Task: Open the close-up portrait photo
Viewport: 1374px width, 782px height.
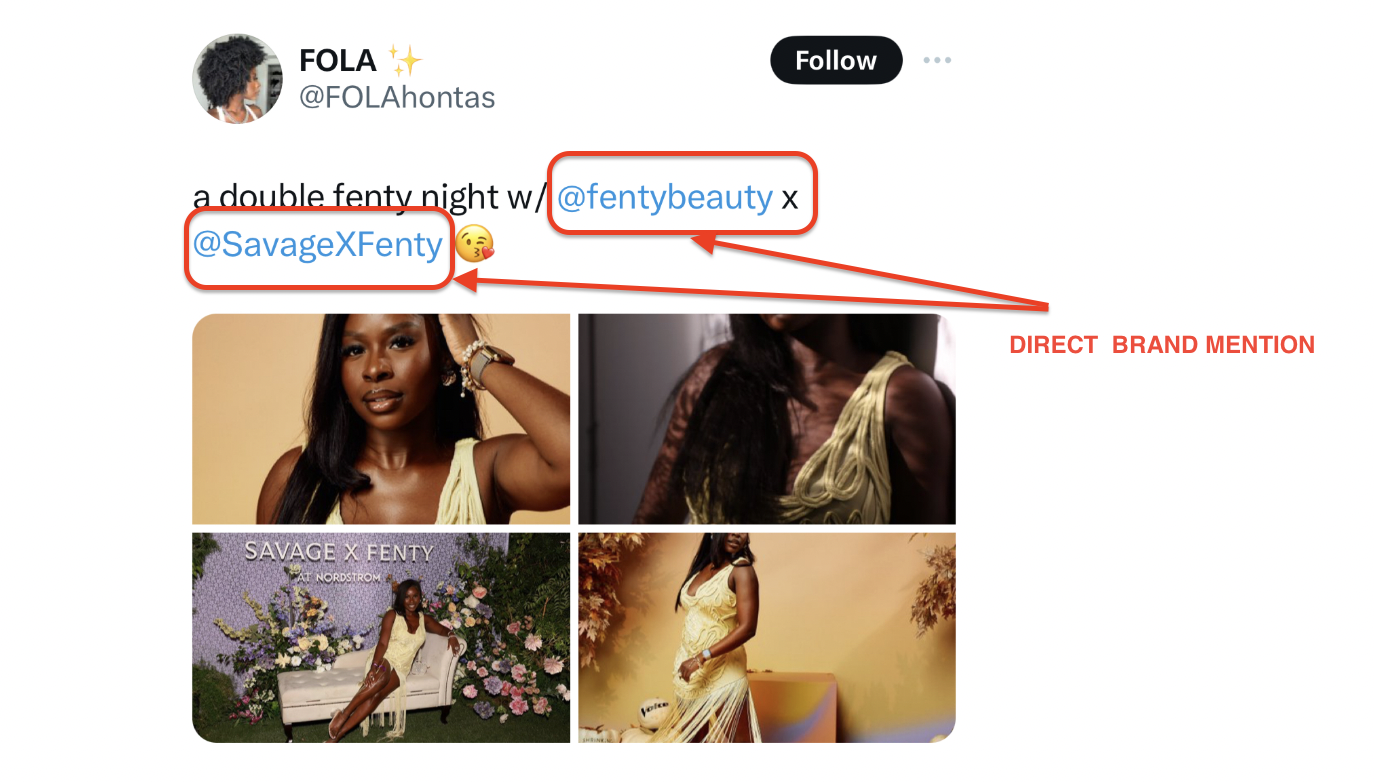Action: pos(381,419)
